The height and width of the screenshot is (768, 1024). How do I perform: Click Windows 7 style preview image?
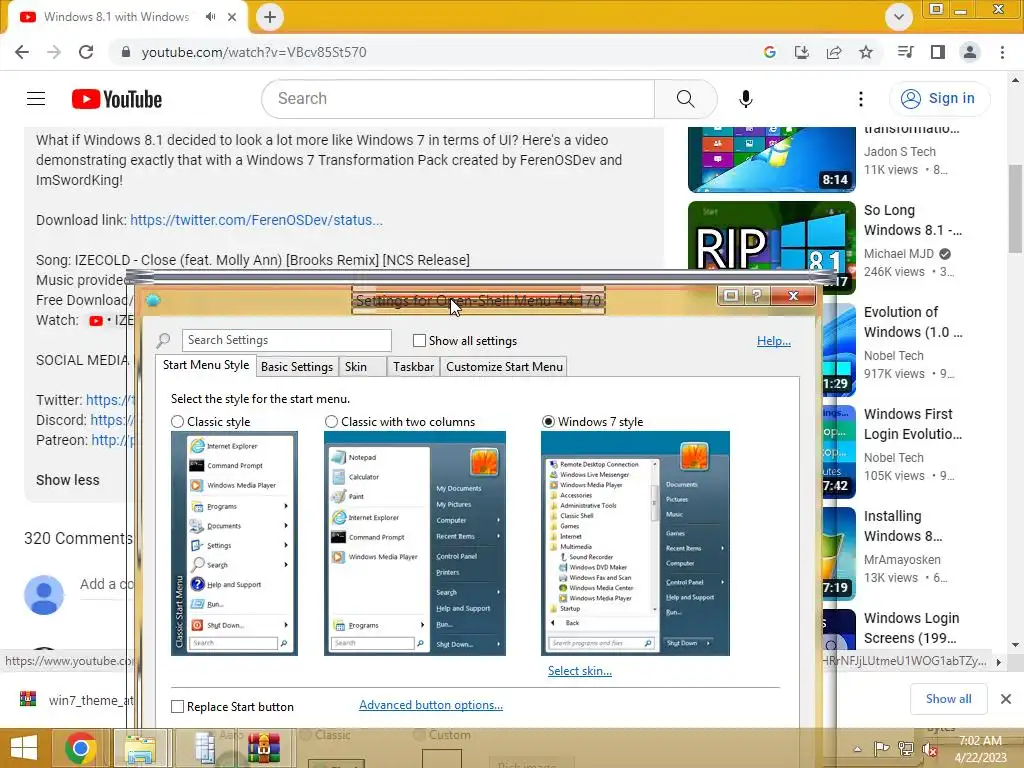635,543
